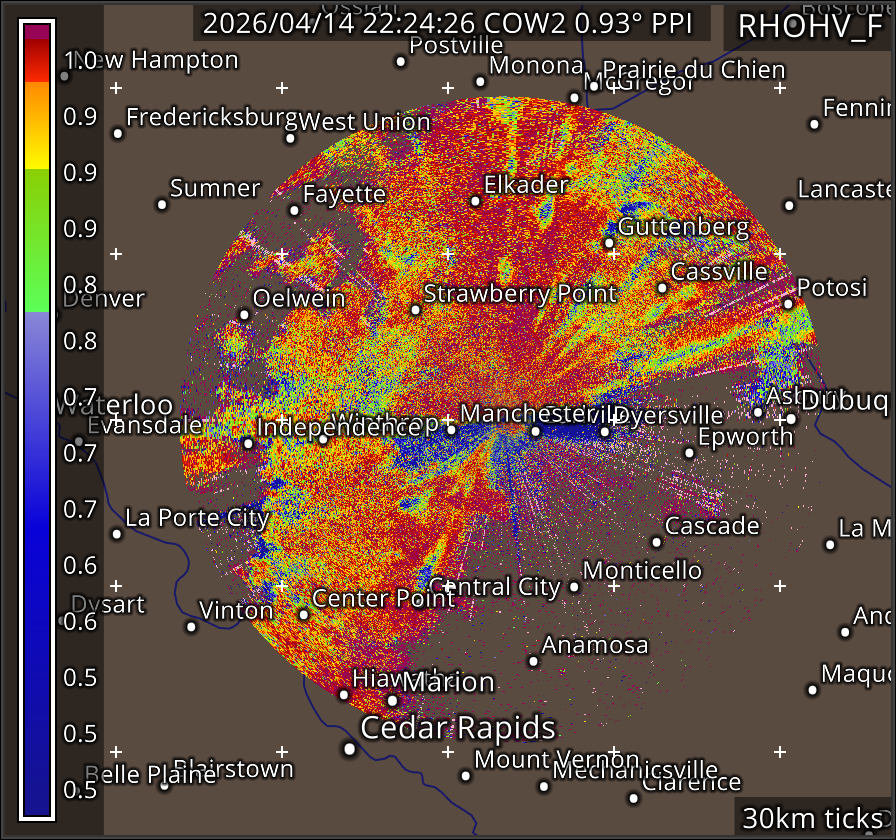Click the Strawberry Point marker dot
This screenshot has height=840, width=896.
[x=416, y=310]
